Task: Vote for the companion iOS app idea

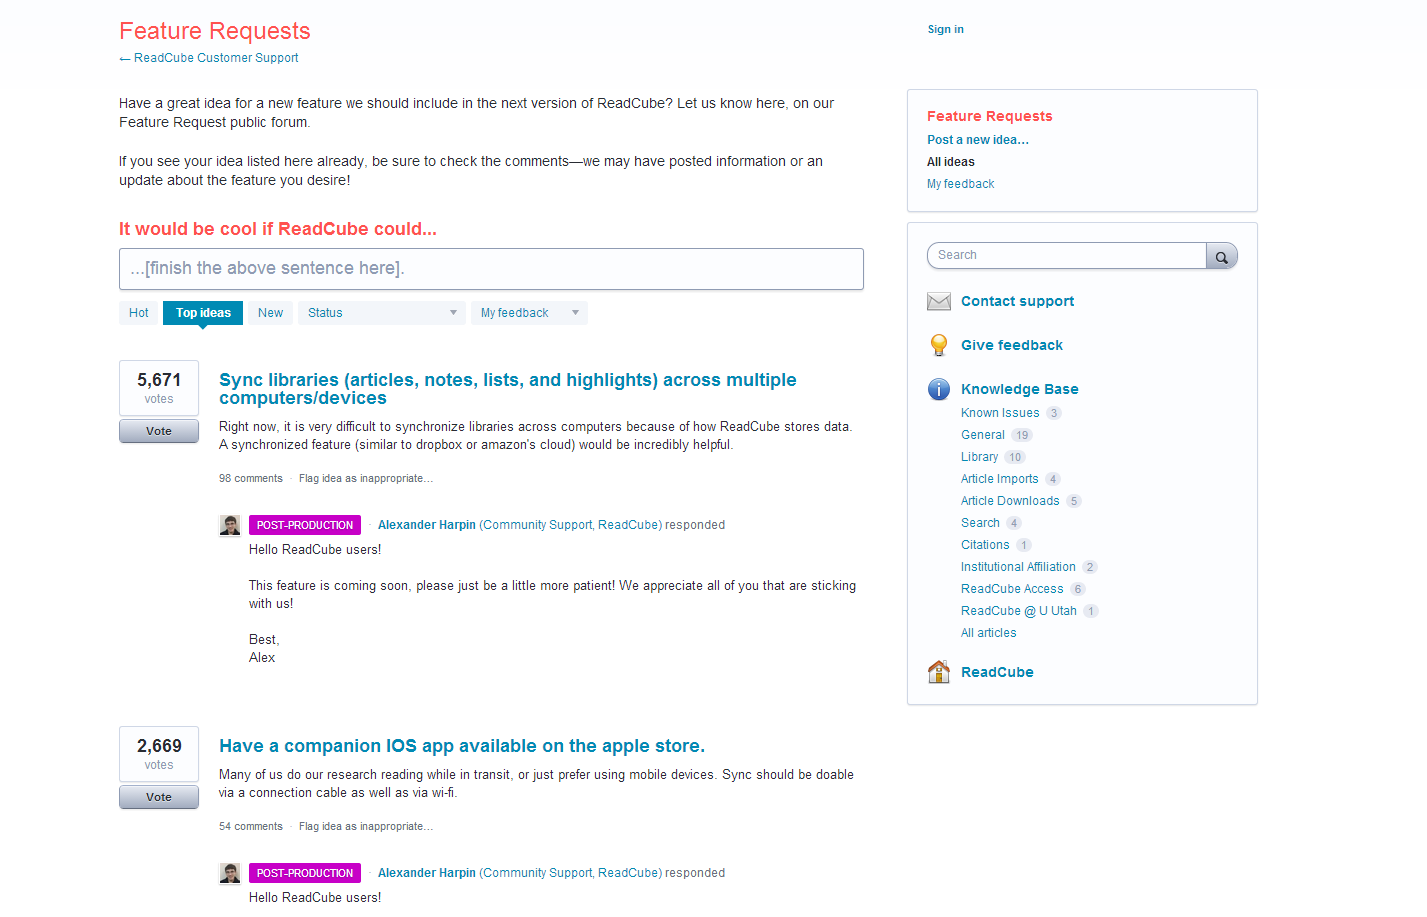Action: point(159,797)
